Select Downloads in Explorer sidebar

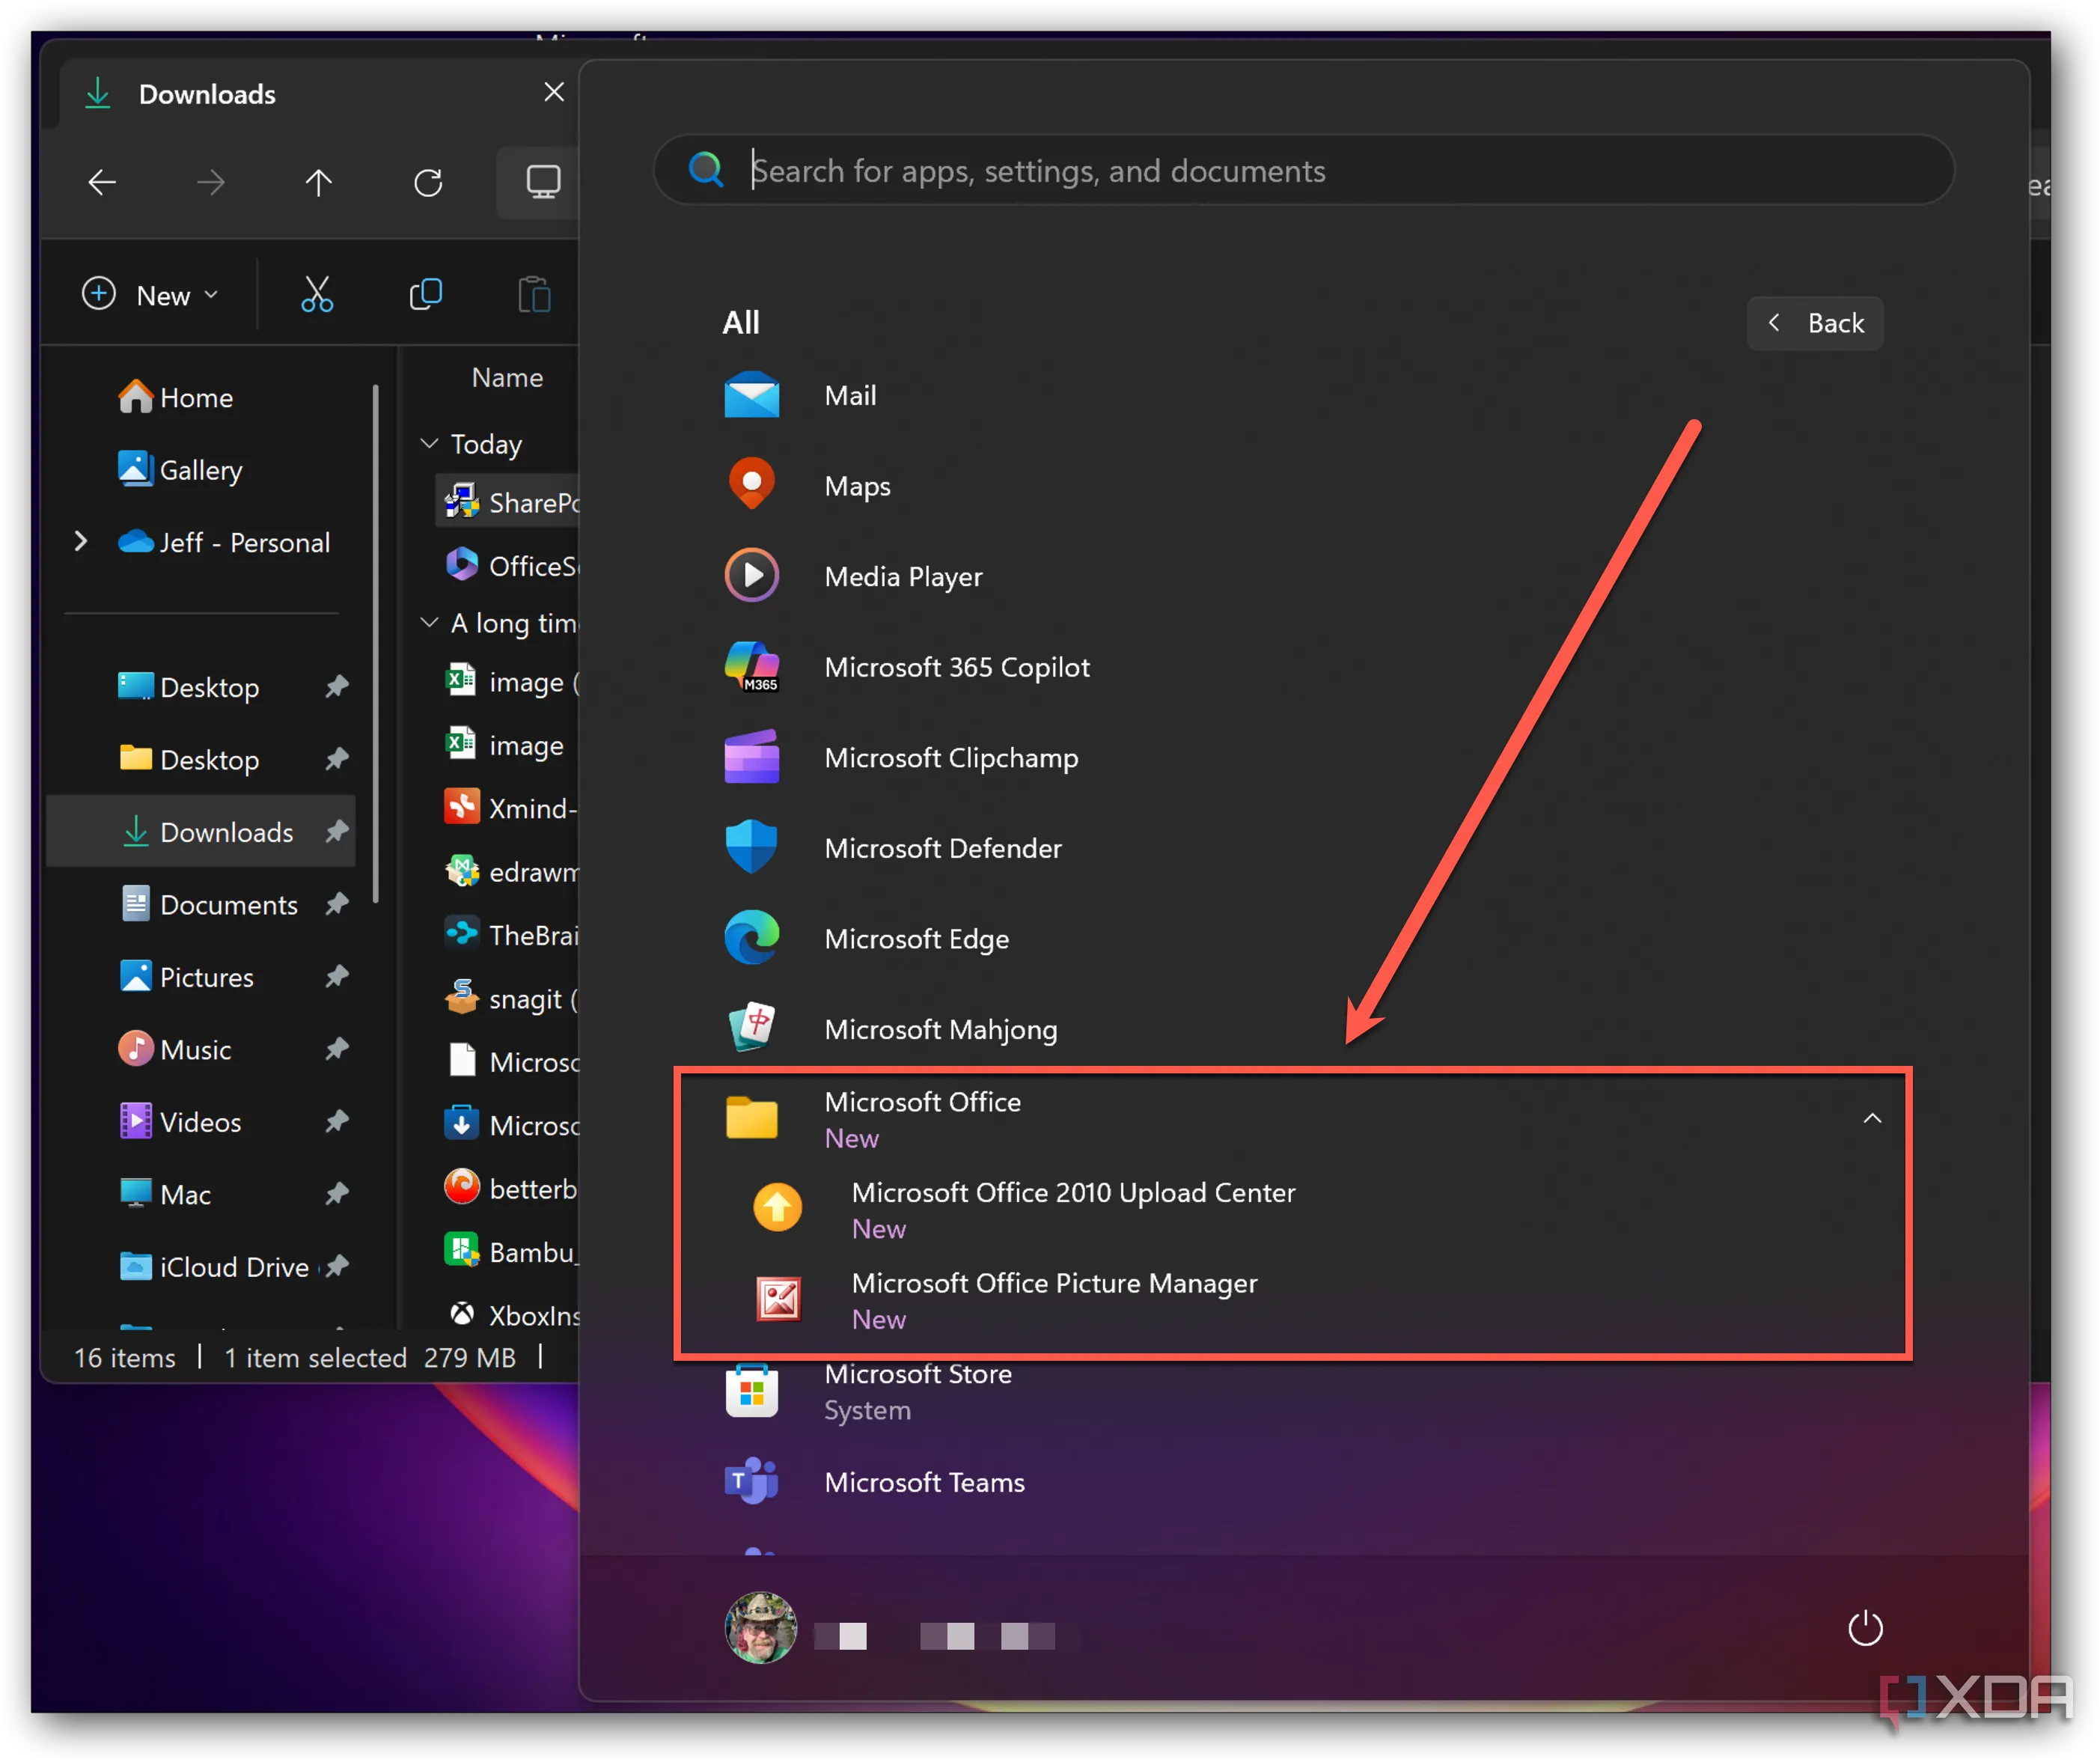point(202,832)
